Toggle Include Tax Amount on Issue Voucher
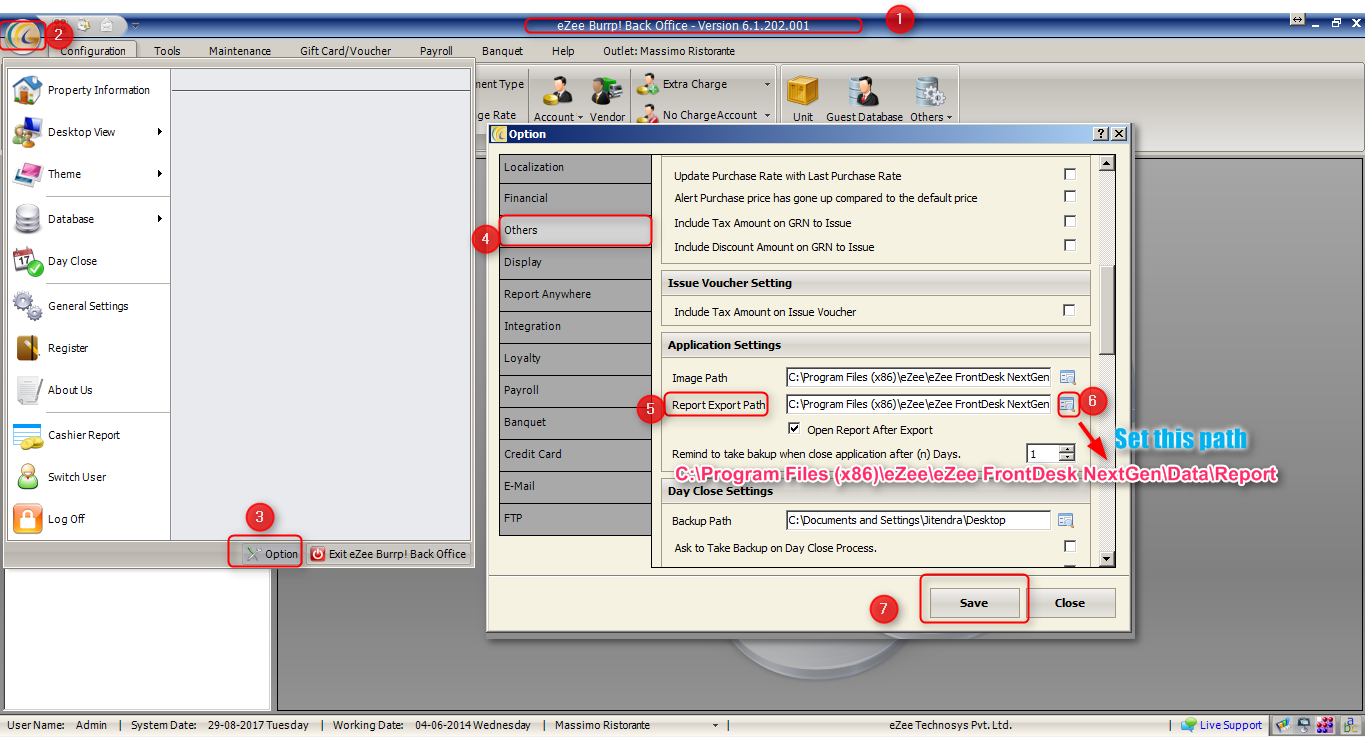Viewport: 1365px width, 737px height. (1070, 310)
